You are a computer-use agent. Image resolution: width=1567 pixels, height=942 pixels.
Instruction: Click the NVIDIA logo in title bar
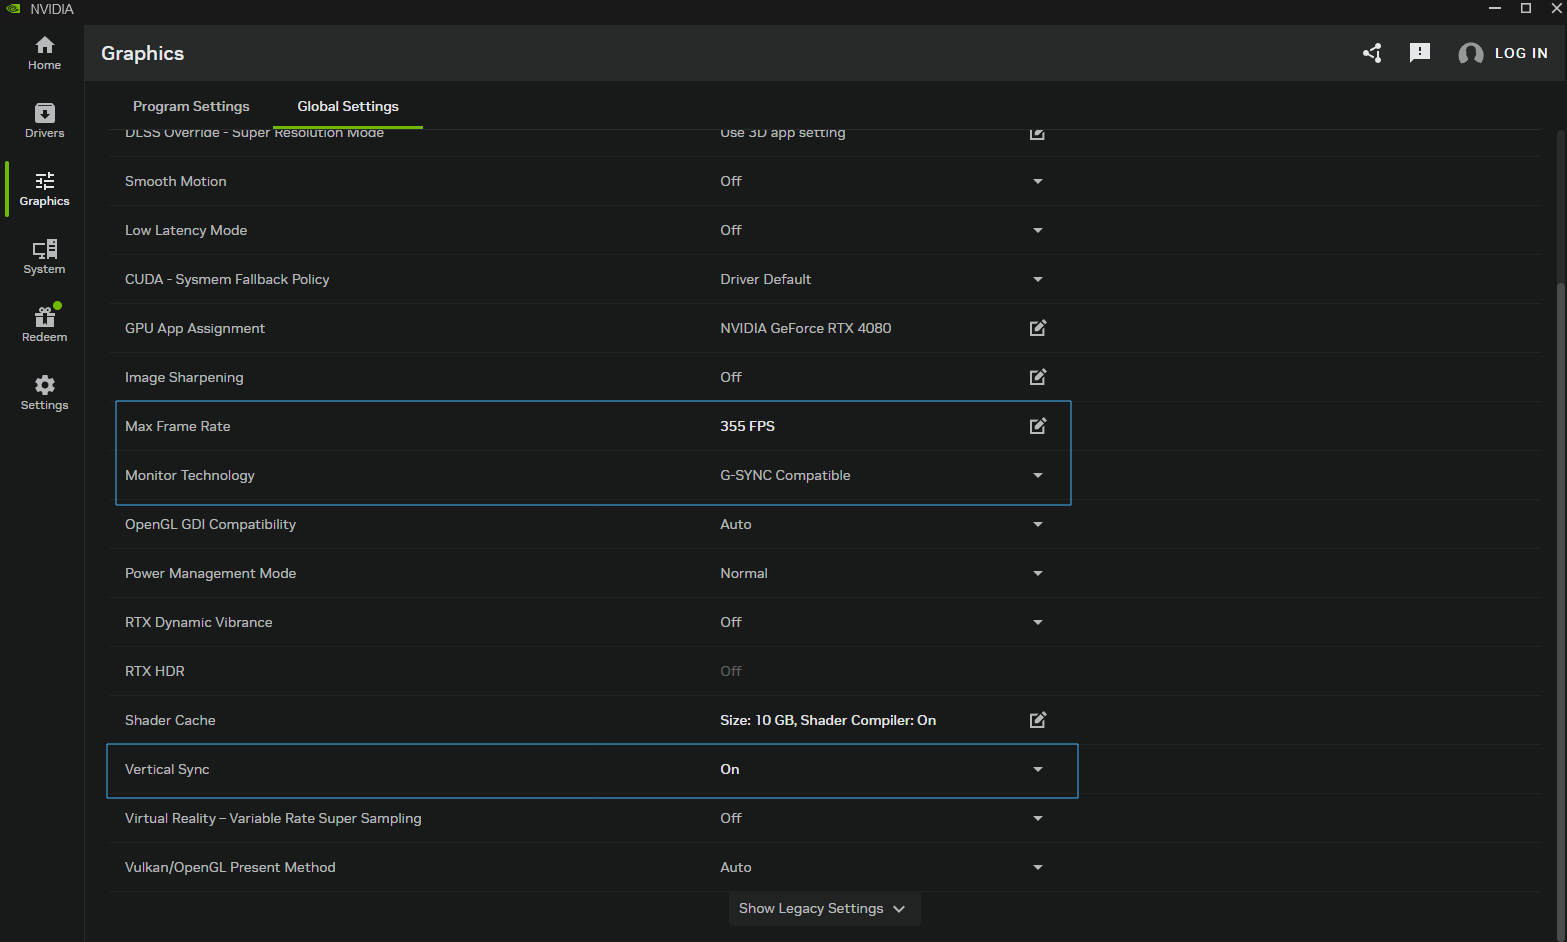click(x=13, y=9)
